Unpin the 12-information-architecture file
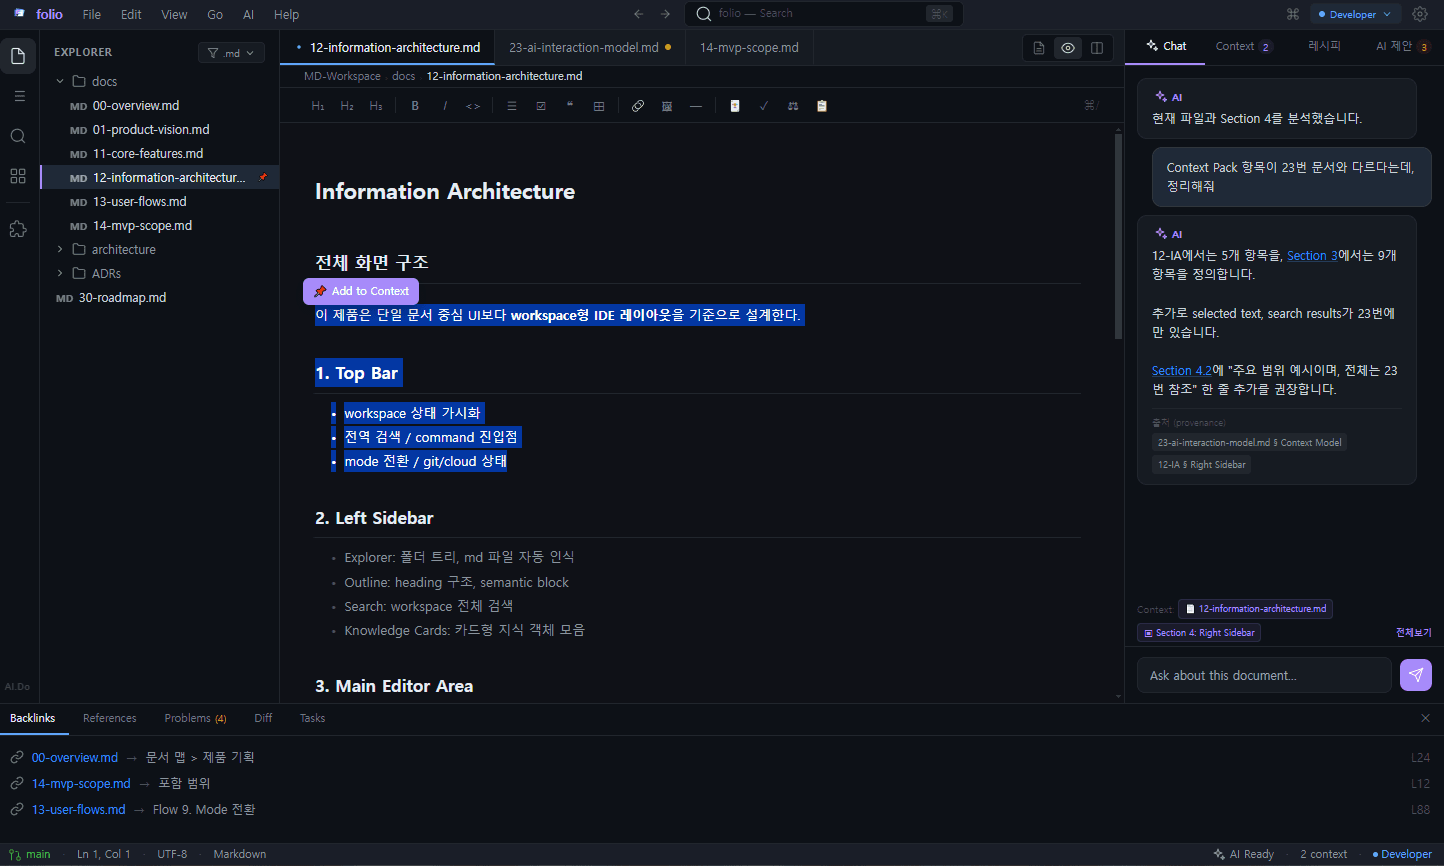This screenshot has height=866, width=1444. tap(263, 177)
